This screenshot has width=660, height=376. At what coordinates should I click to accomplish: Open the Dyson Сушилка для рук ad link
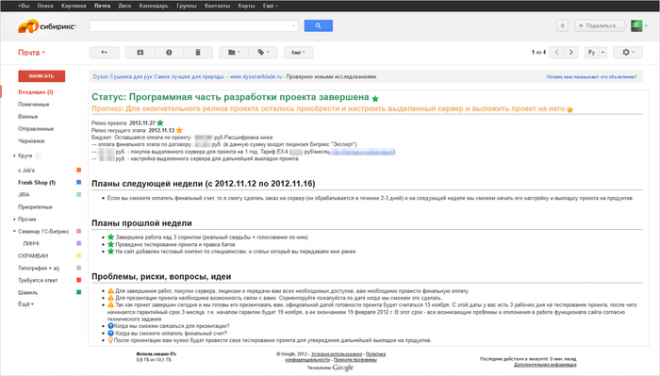pyautogui.click(x=158, y=77)
